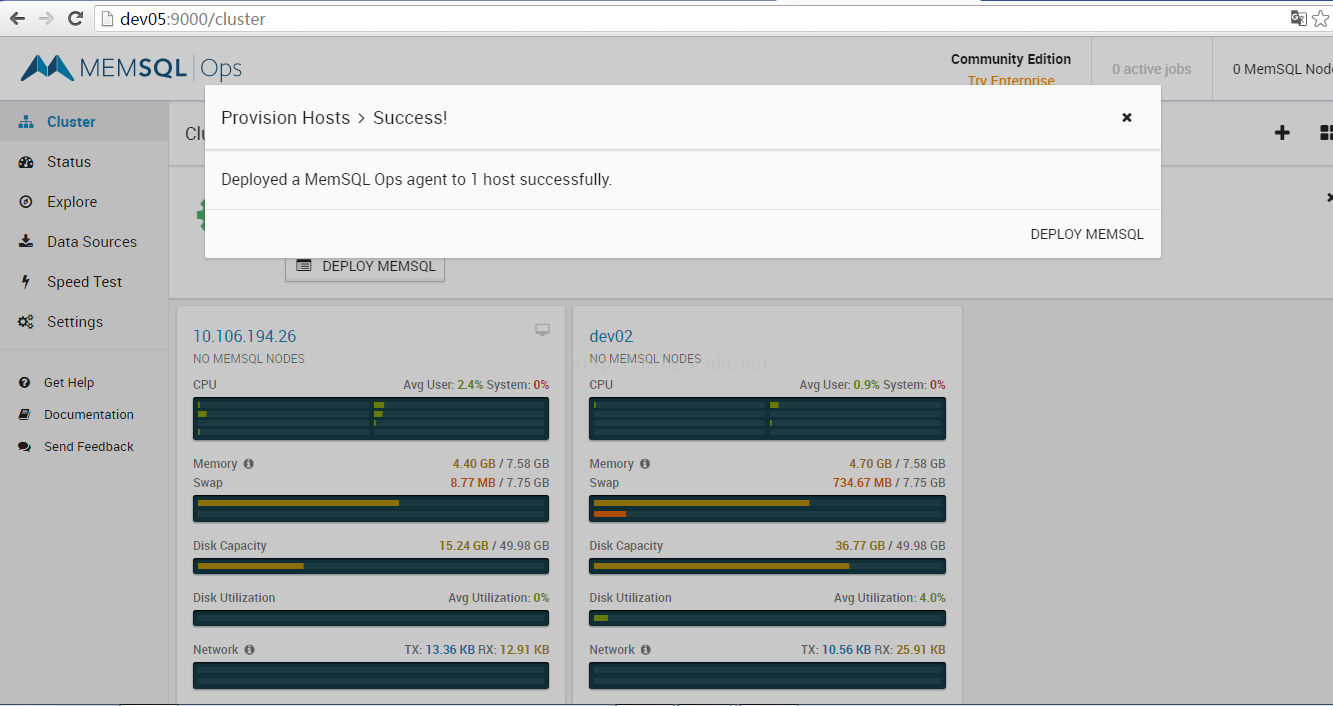Switch to grid view icon

pos(1326,133)
